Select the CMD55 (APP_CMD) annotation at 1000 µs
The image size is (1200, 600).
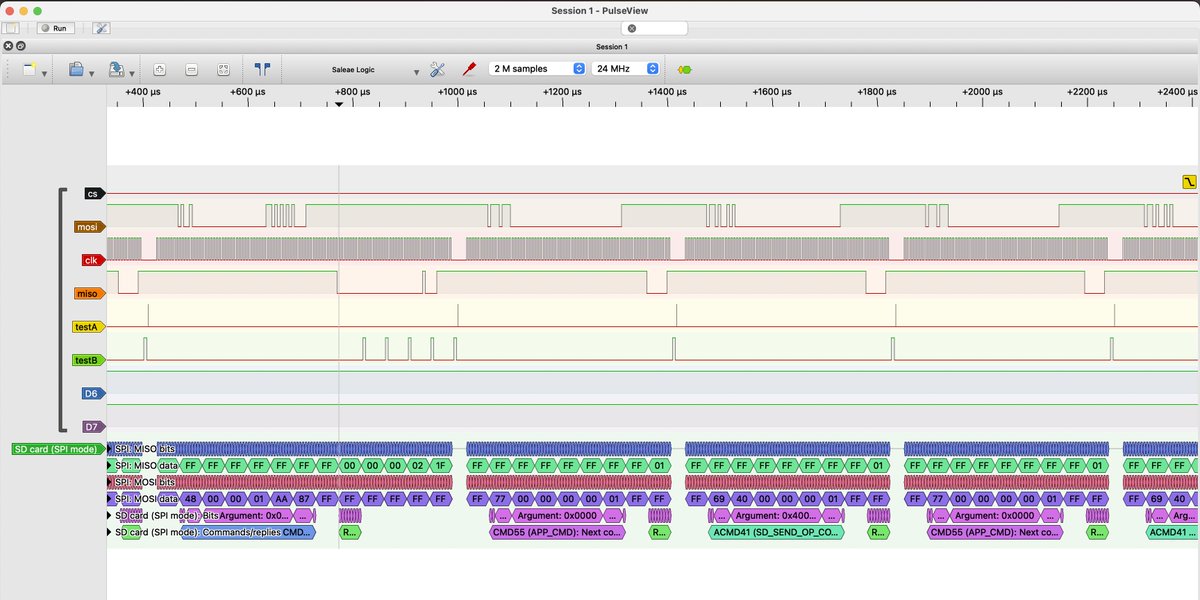pos(558,533)
